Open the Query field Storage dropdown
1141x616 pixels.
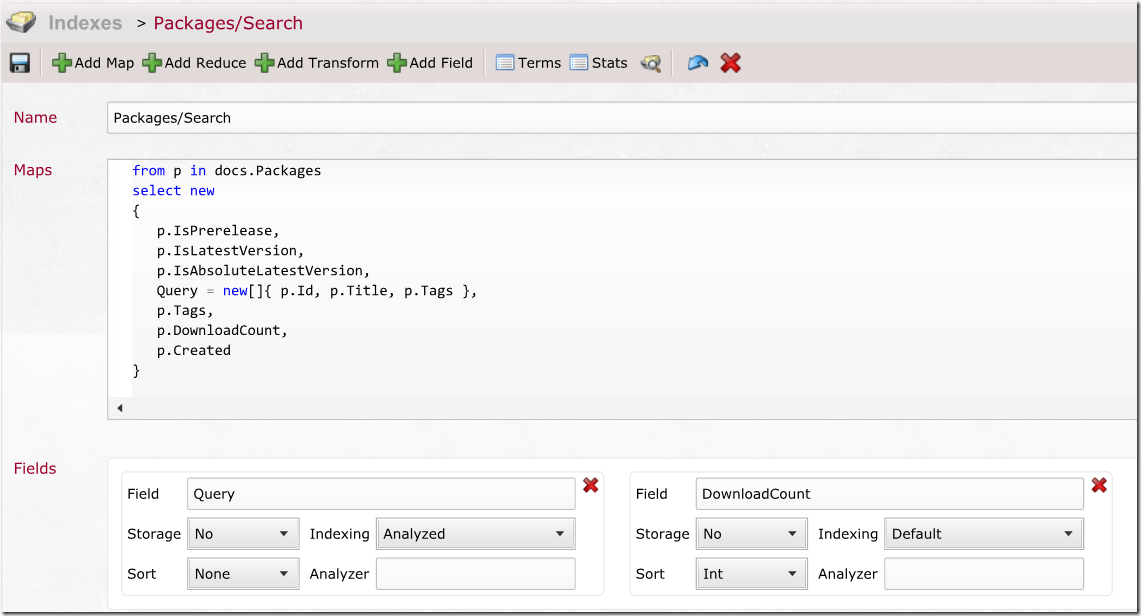243,534
